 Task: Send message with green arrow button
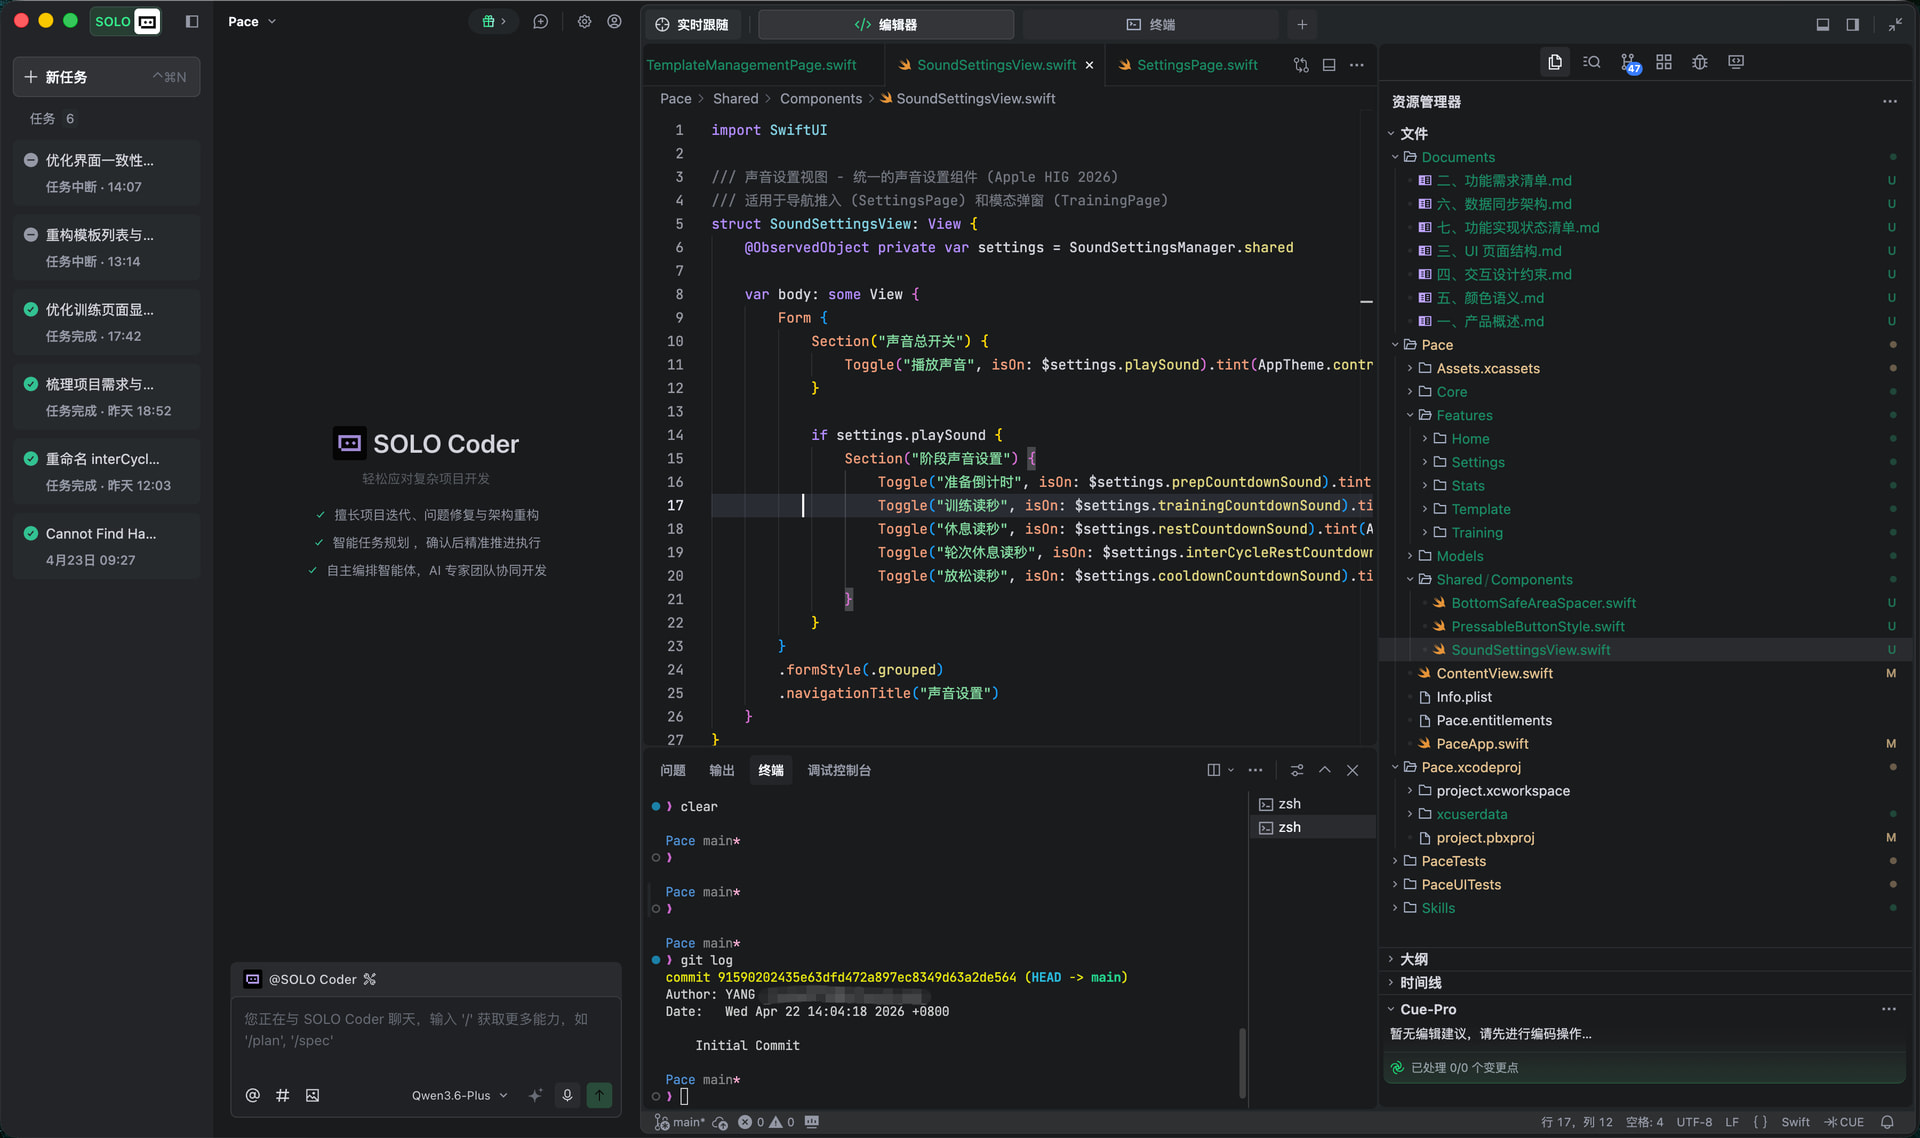pos(599,1095)
